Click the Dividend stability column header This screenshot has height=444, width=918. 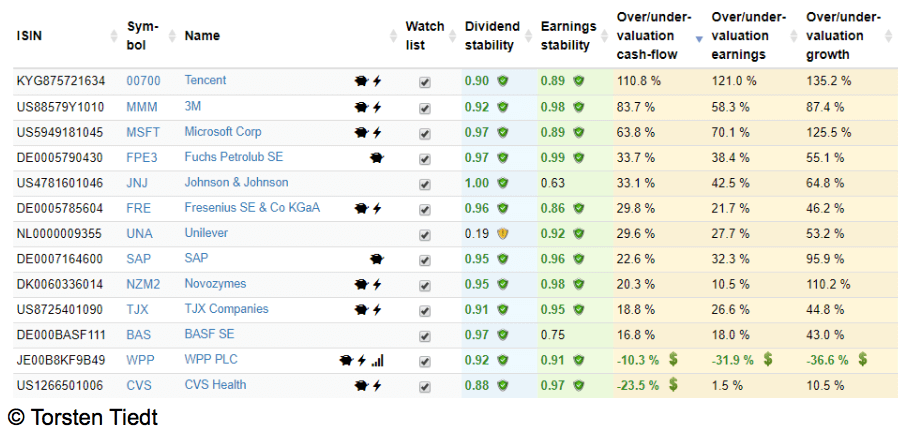(492, 36)
